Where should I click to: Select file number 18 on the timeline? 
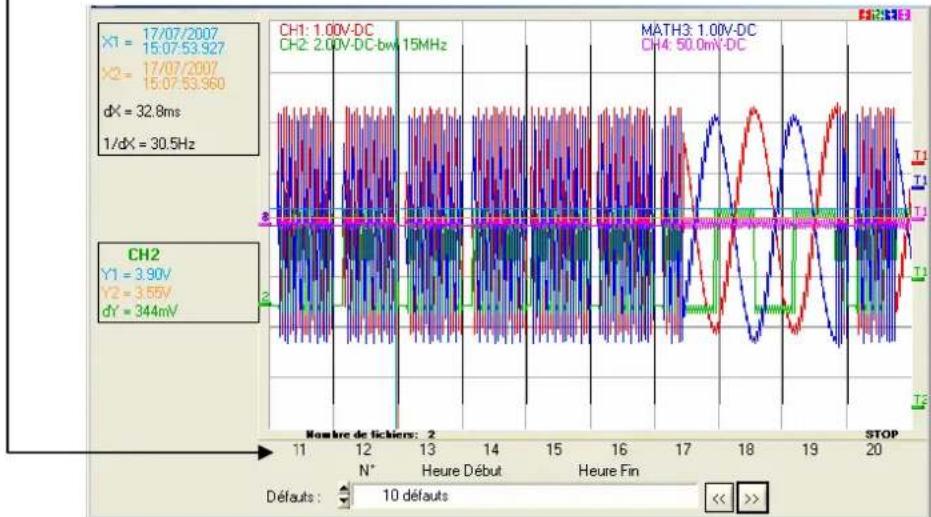(746, 450)
